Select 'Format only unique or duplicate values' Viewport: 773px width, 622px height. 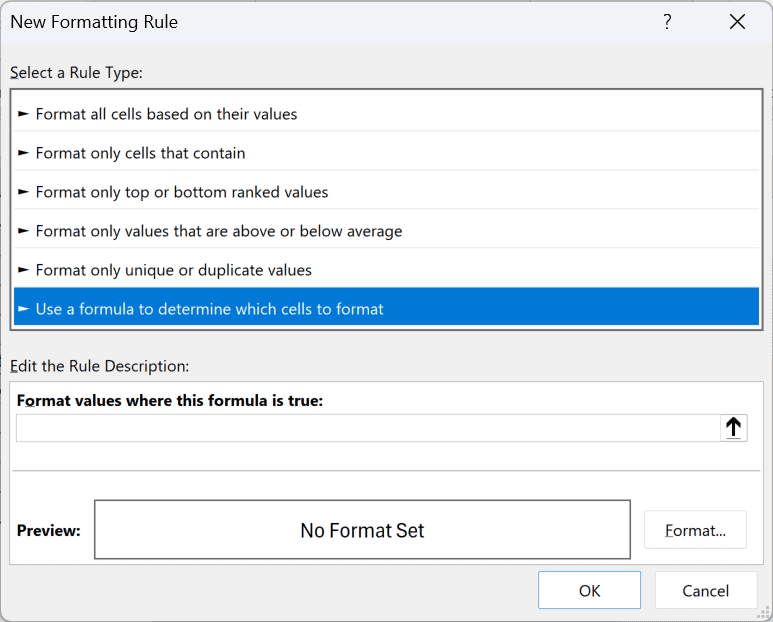[x=386, y=270]
